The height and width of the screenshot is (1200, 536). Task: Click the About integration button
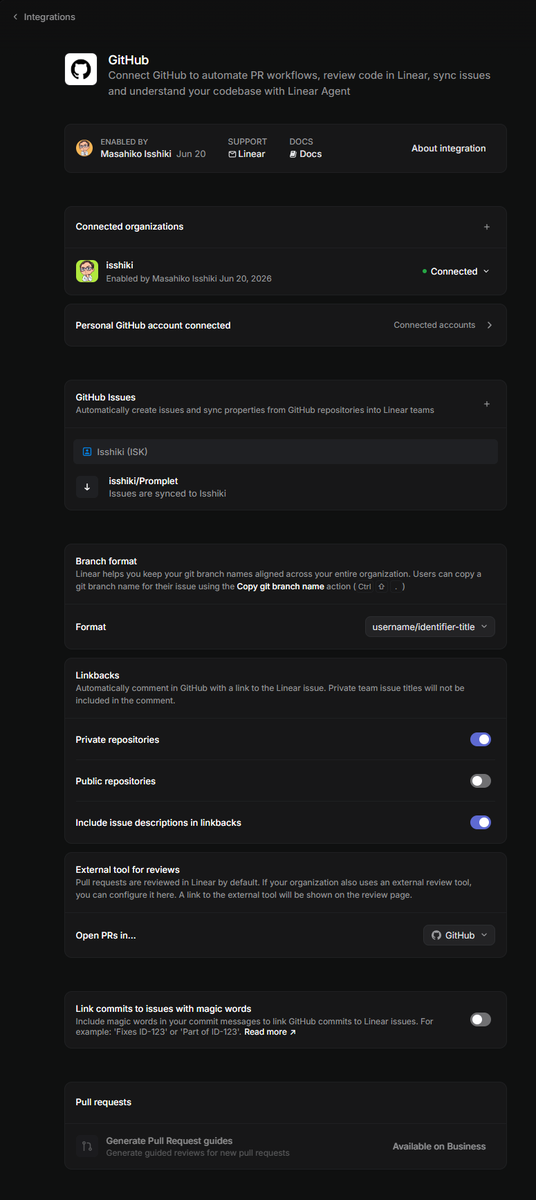point(449,148)
